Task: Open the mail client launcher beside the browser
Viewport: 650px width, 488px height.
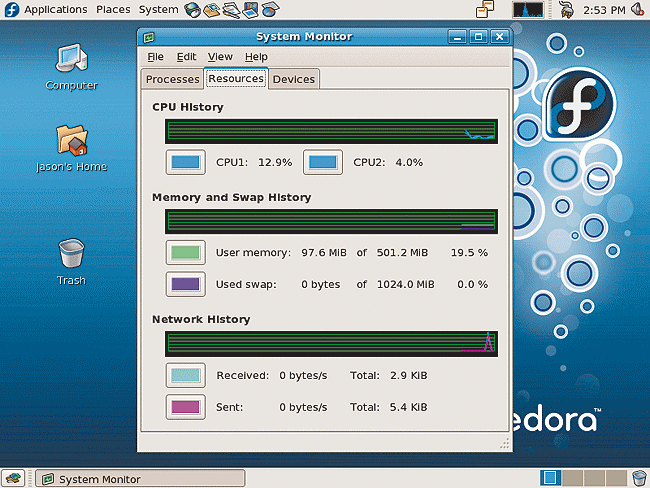Action: [212, 10]
